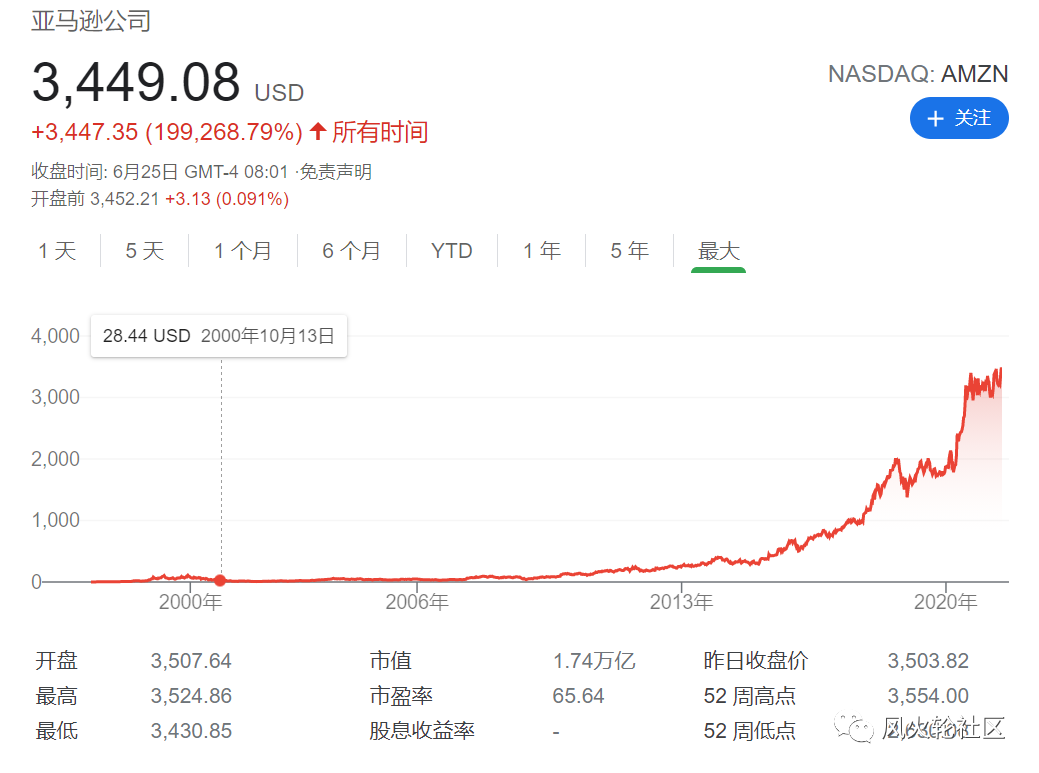Click the blue 关注 follow button
This screenshot has height=773, width=1039.
click(959, 119)
